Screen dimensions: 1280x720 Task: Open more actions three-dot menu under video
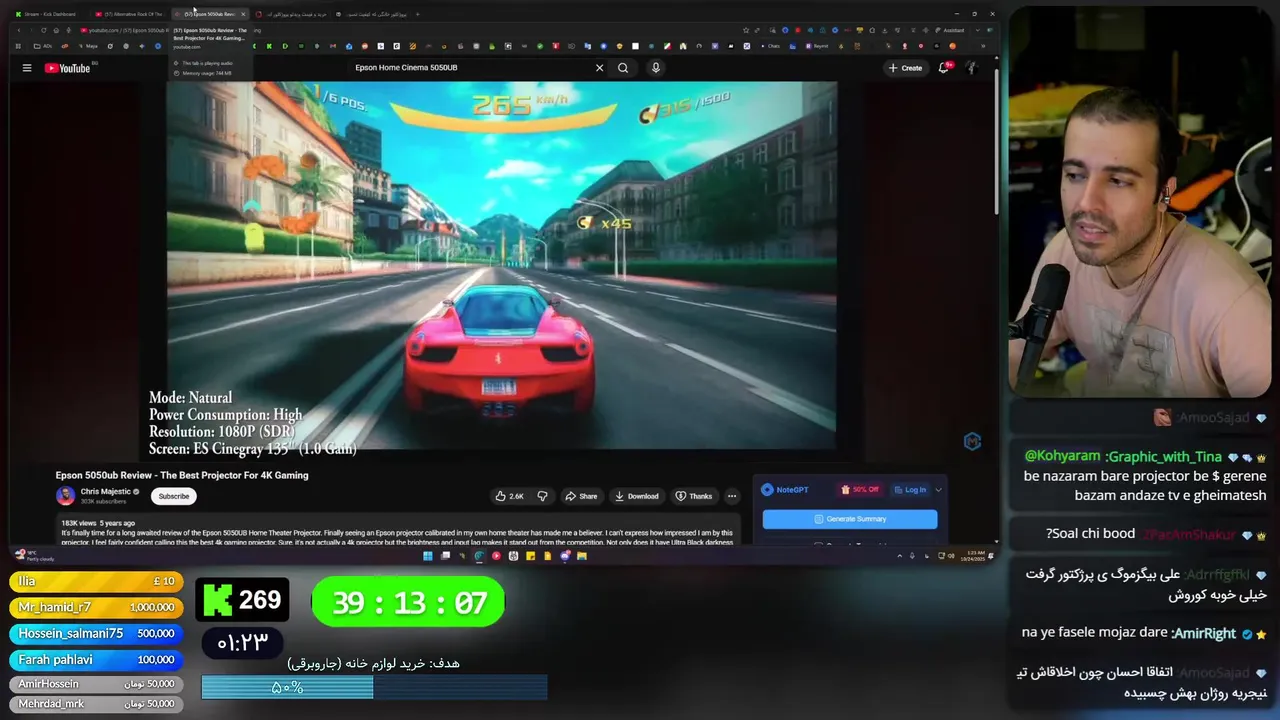[732, 496]
